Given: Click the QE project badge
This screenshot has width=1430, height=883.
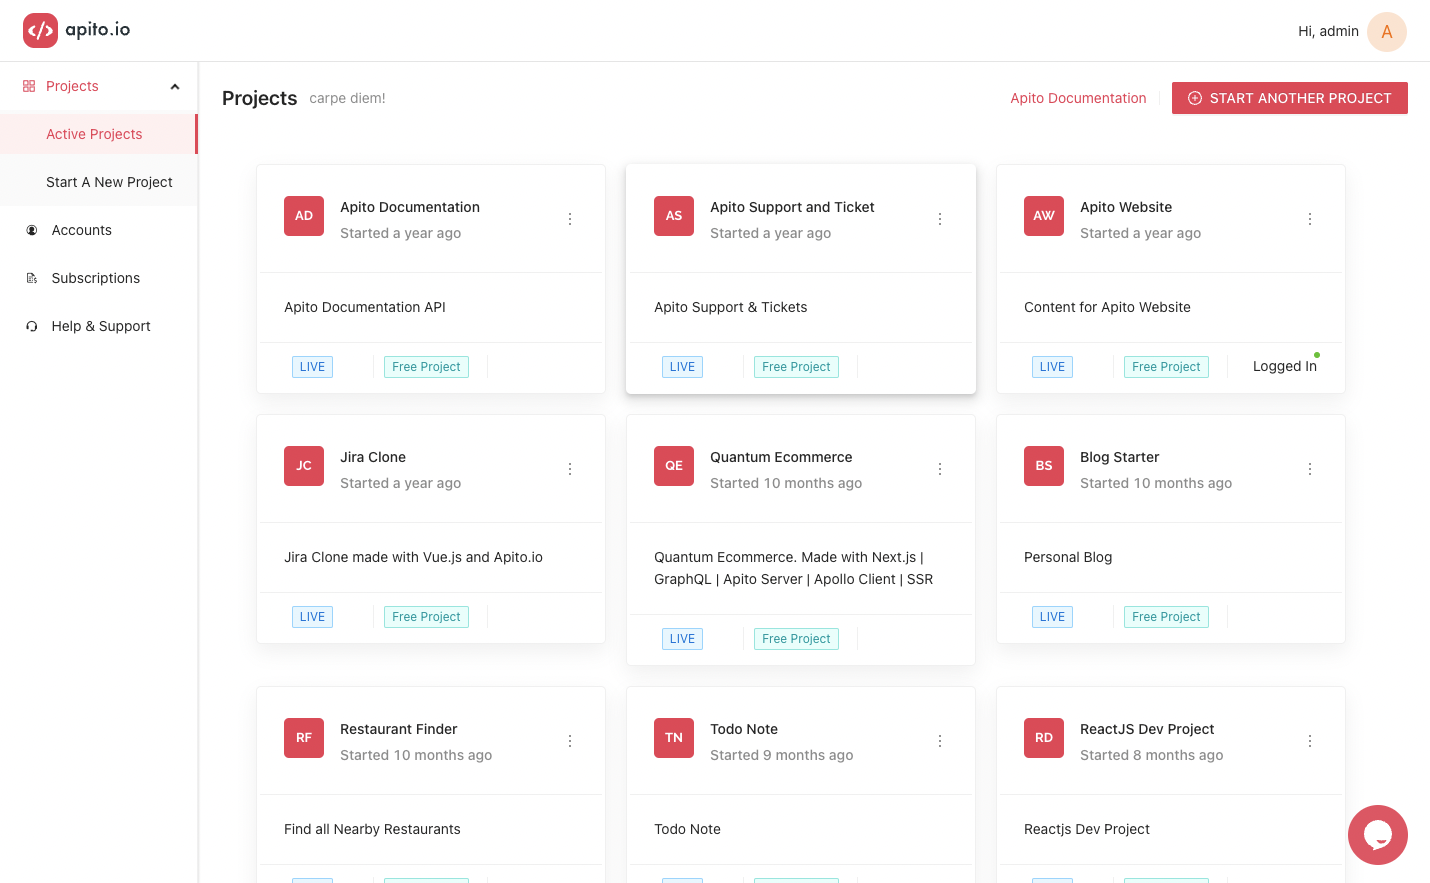Looking at the screenshot, I should (674, 466).
